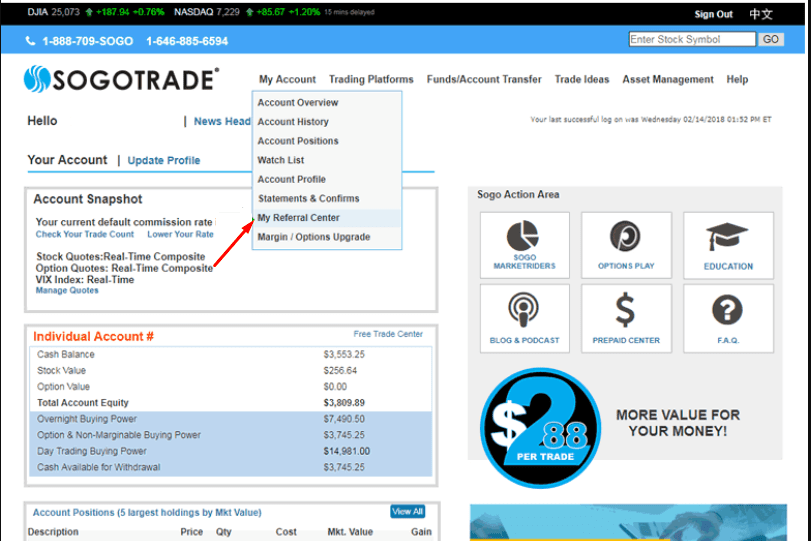Open the My Account menu

click(x=287, y=79)
